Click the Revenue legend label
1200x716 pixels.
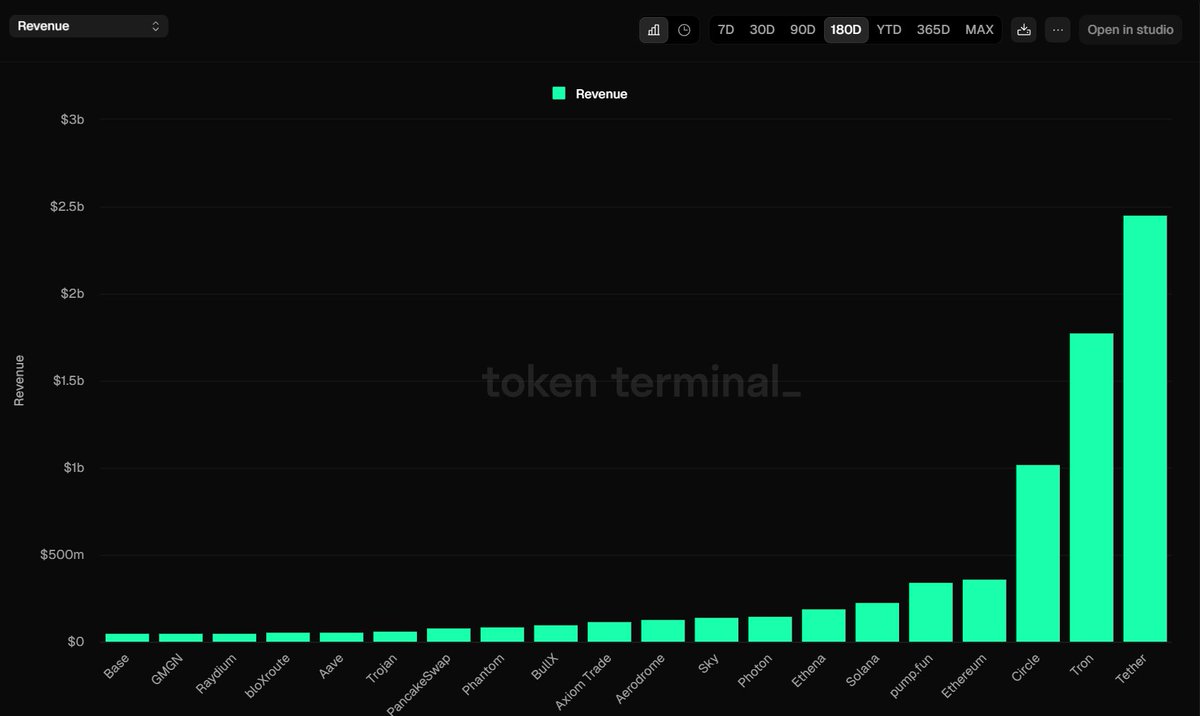coord(601,94)
